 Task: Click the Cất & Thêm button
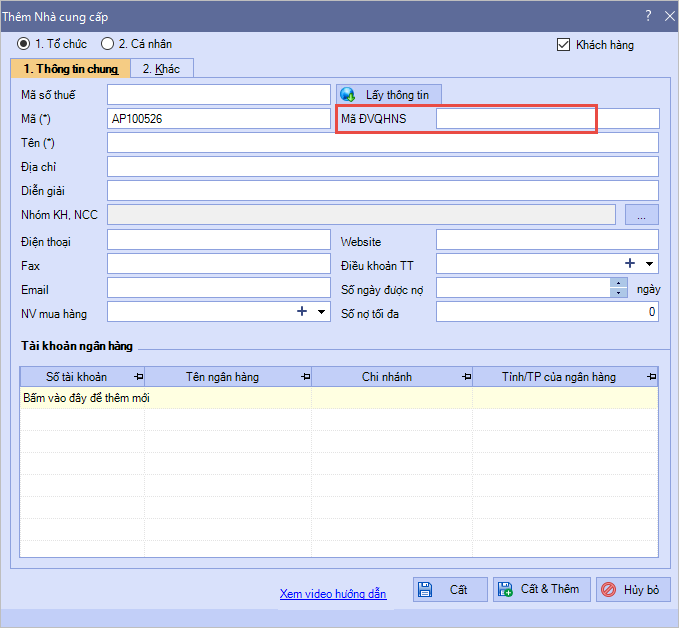click(541, 590)
